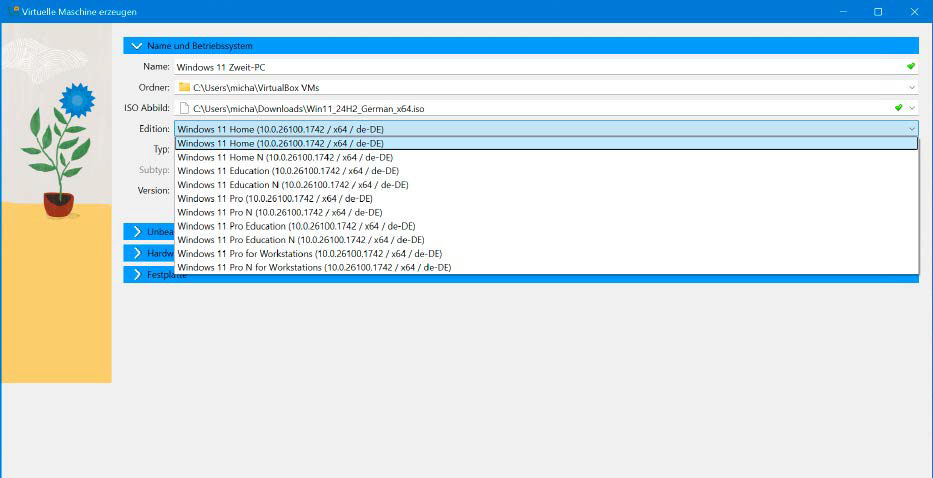
Task: Collapse the Name und Betriebssystem section
Action: 137,46
